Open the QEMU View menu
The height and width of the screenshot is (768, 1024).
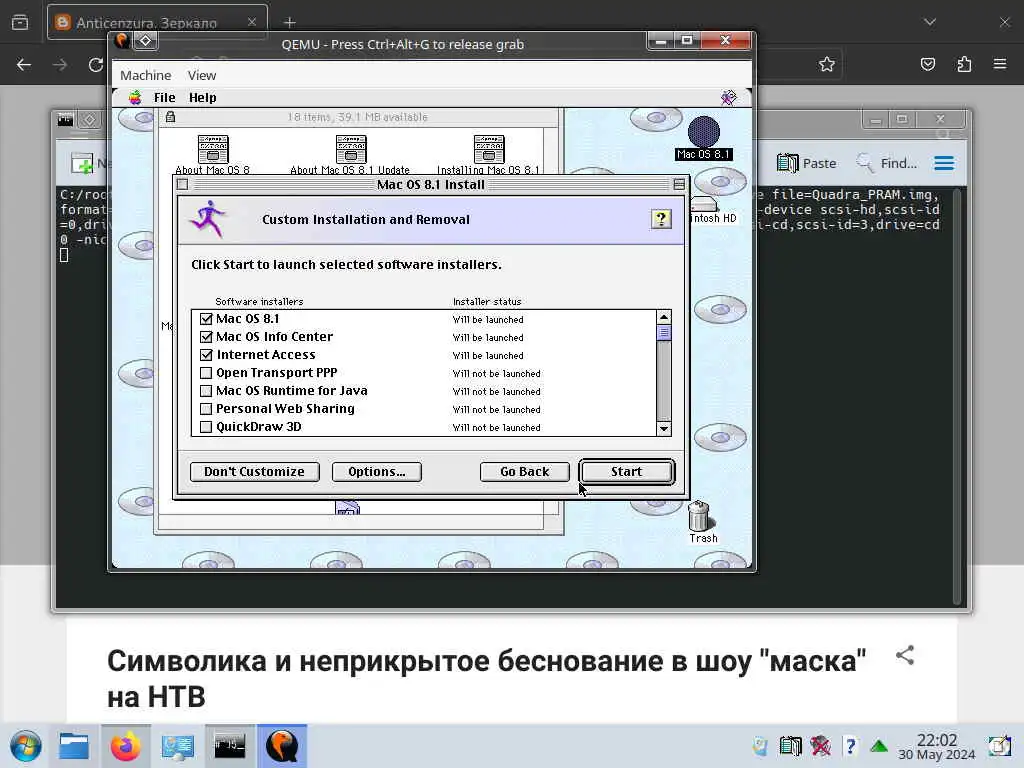202,75
